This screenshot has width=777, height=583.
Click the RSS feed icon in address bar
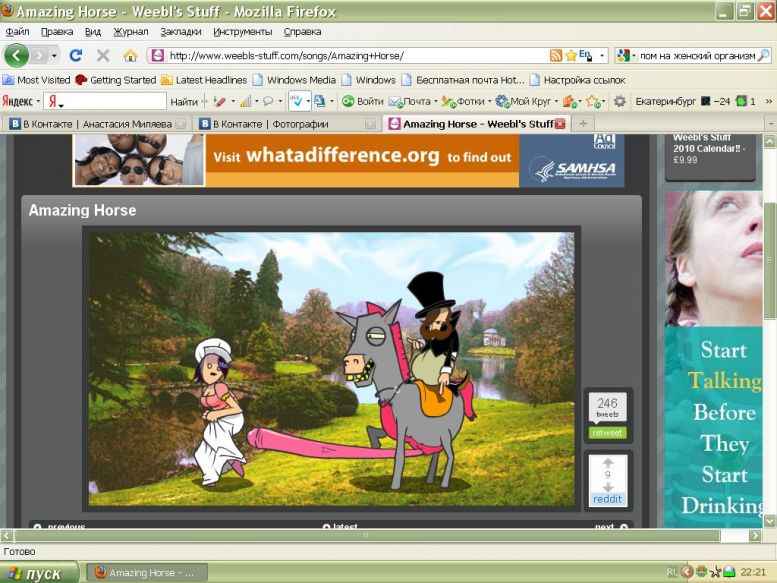point(556,55)
